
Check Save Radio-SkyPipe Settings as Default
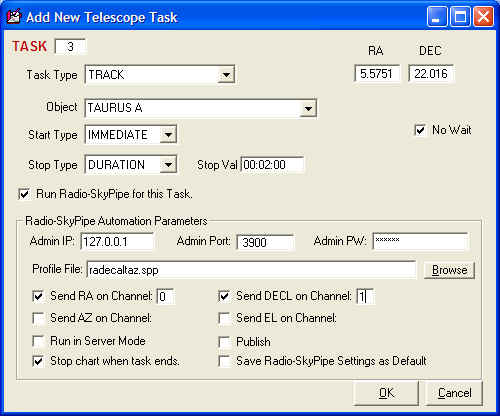coord(224,361)
